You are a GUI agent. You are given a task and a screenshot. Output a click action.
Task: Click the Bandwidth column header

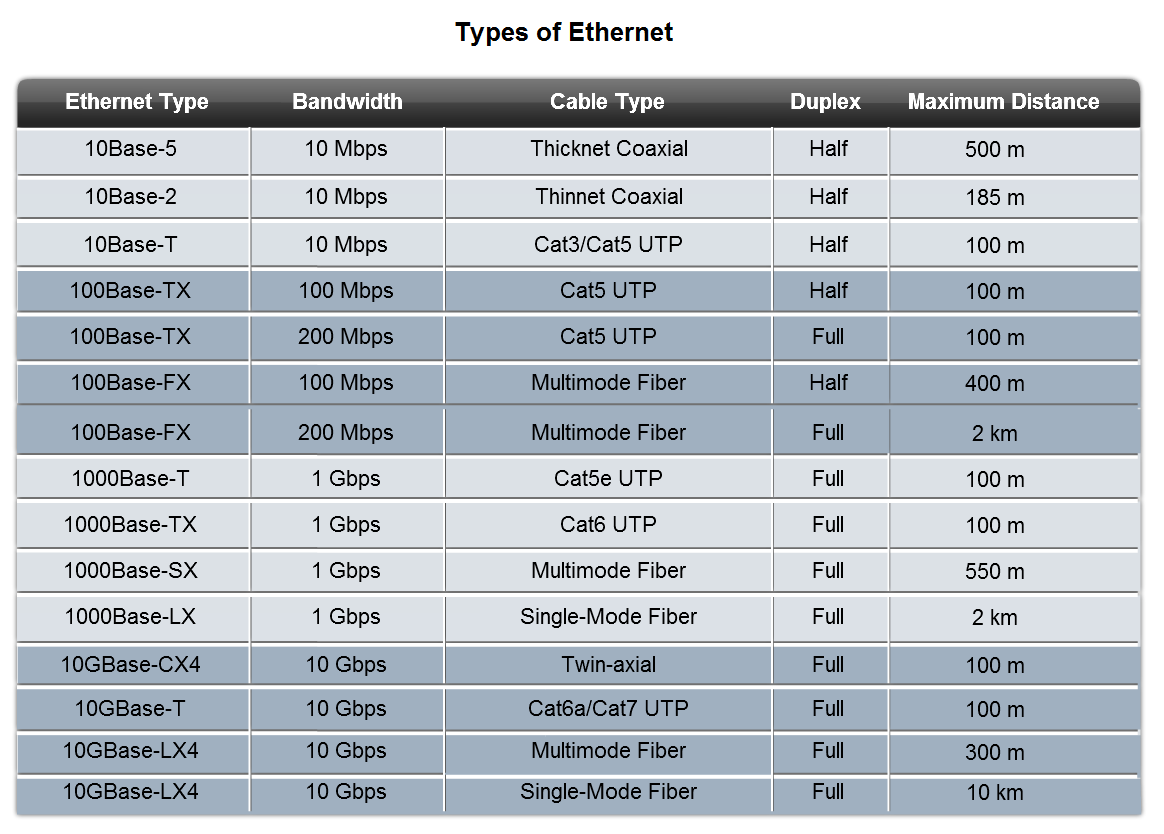[347, 102]
